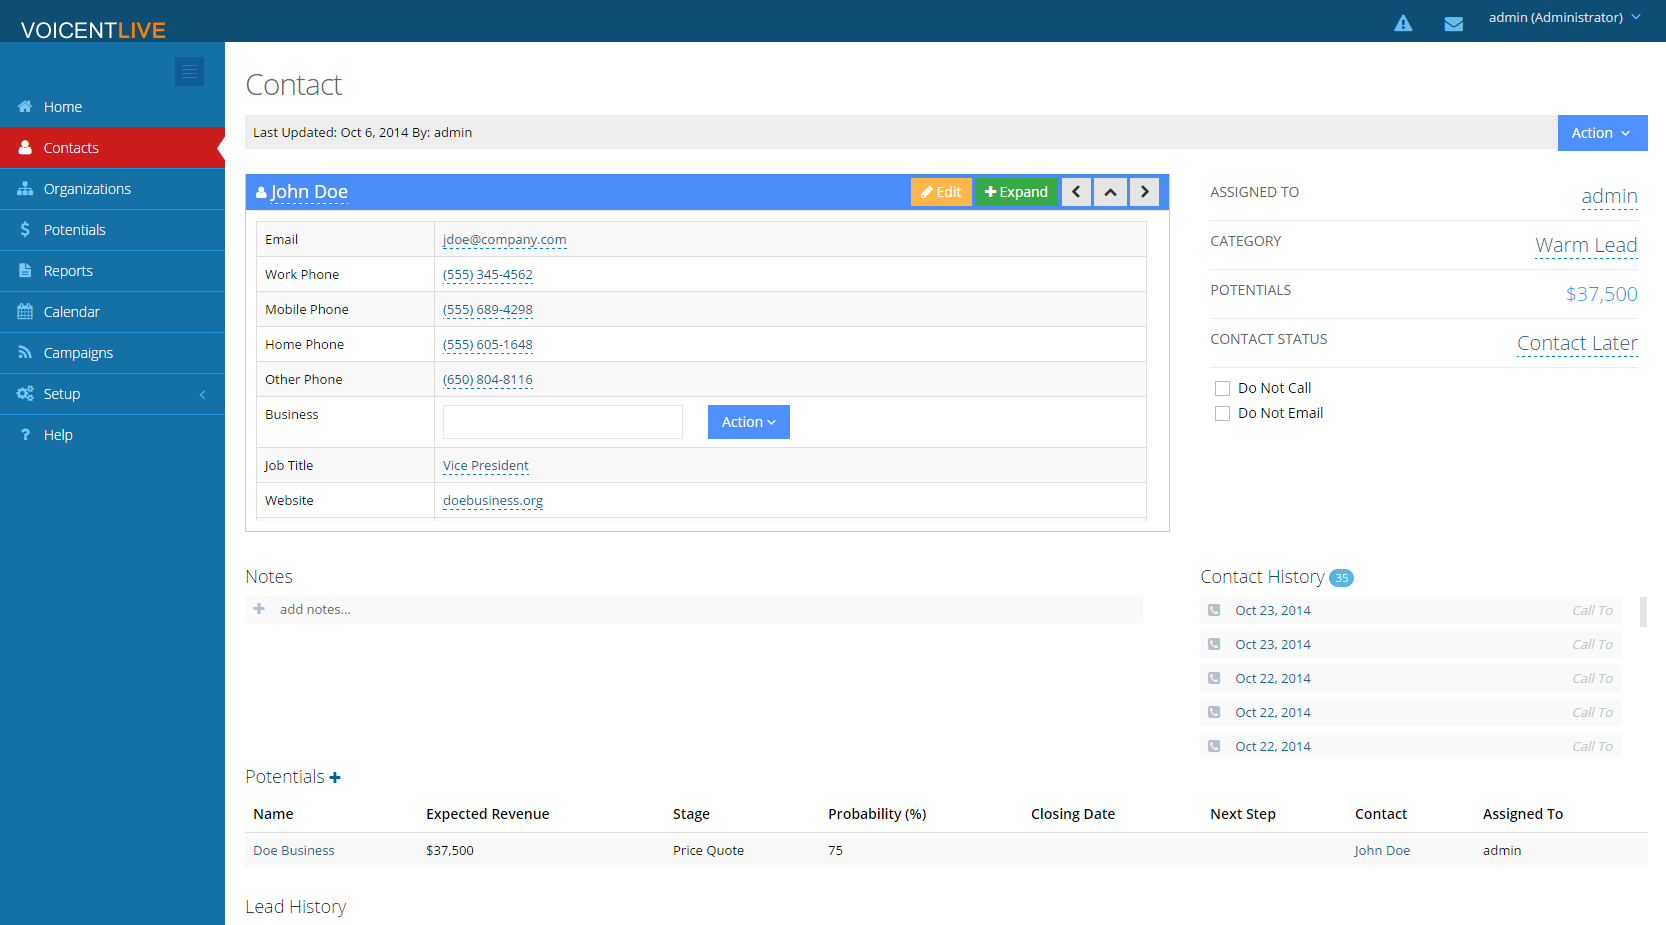
Task: Click the alert warning triangle icon
Action: [1403, 23]
